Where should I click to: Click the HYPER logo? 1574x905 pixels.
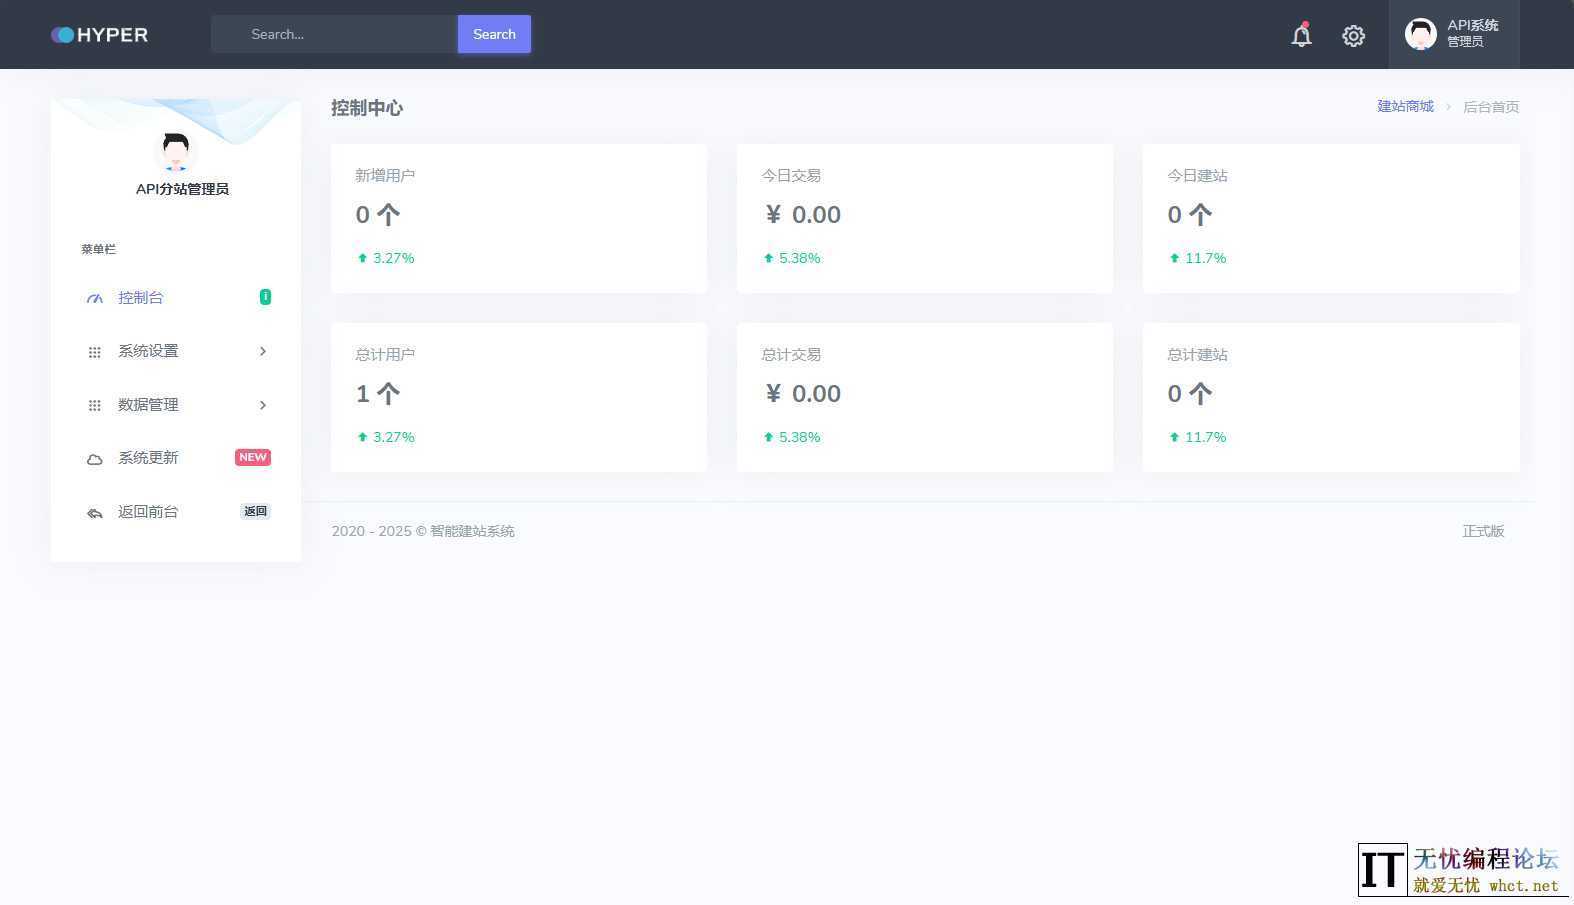[x=100, y=35]
